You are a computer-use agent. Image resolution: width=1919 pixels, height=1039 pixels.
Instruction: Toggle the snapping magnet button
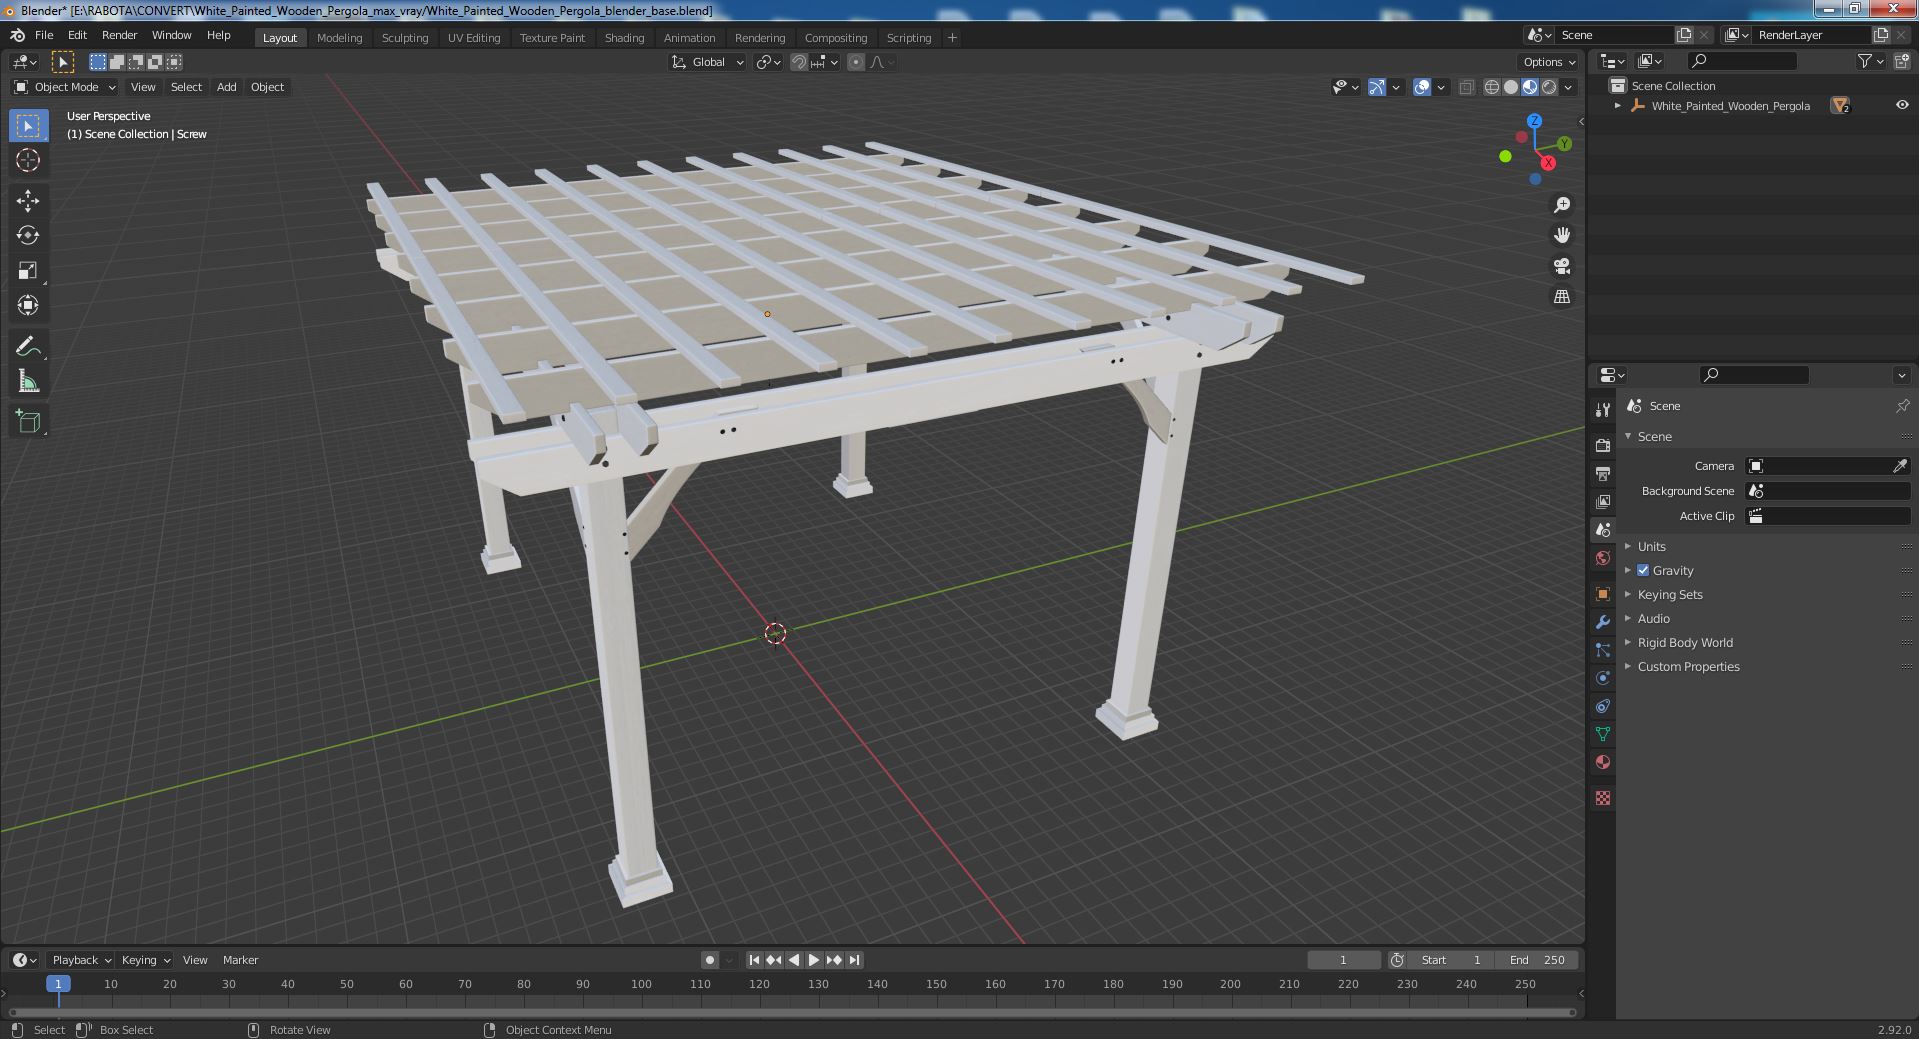798,62
